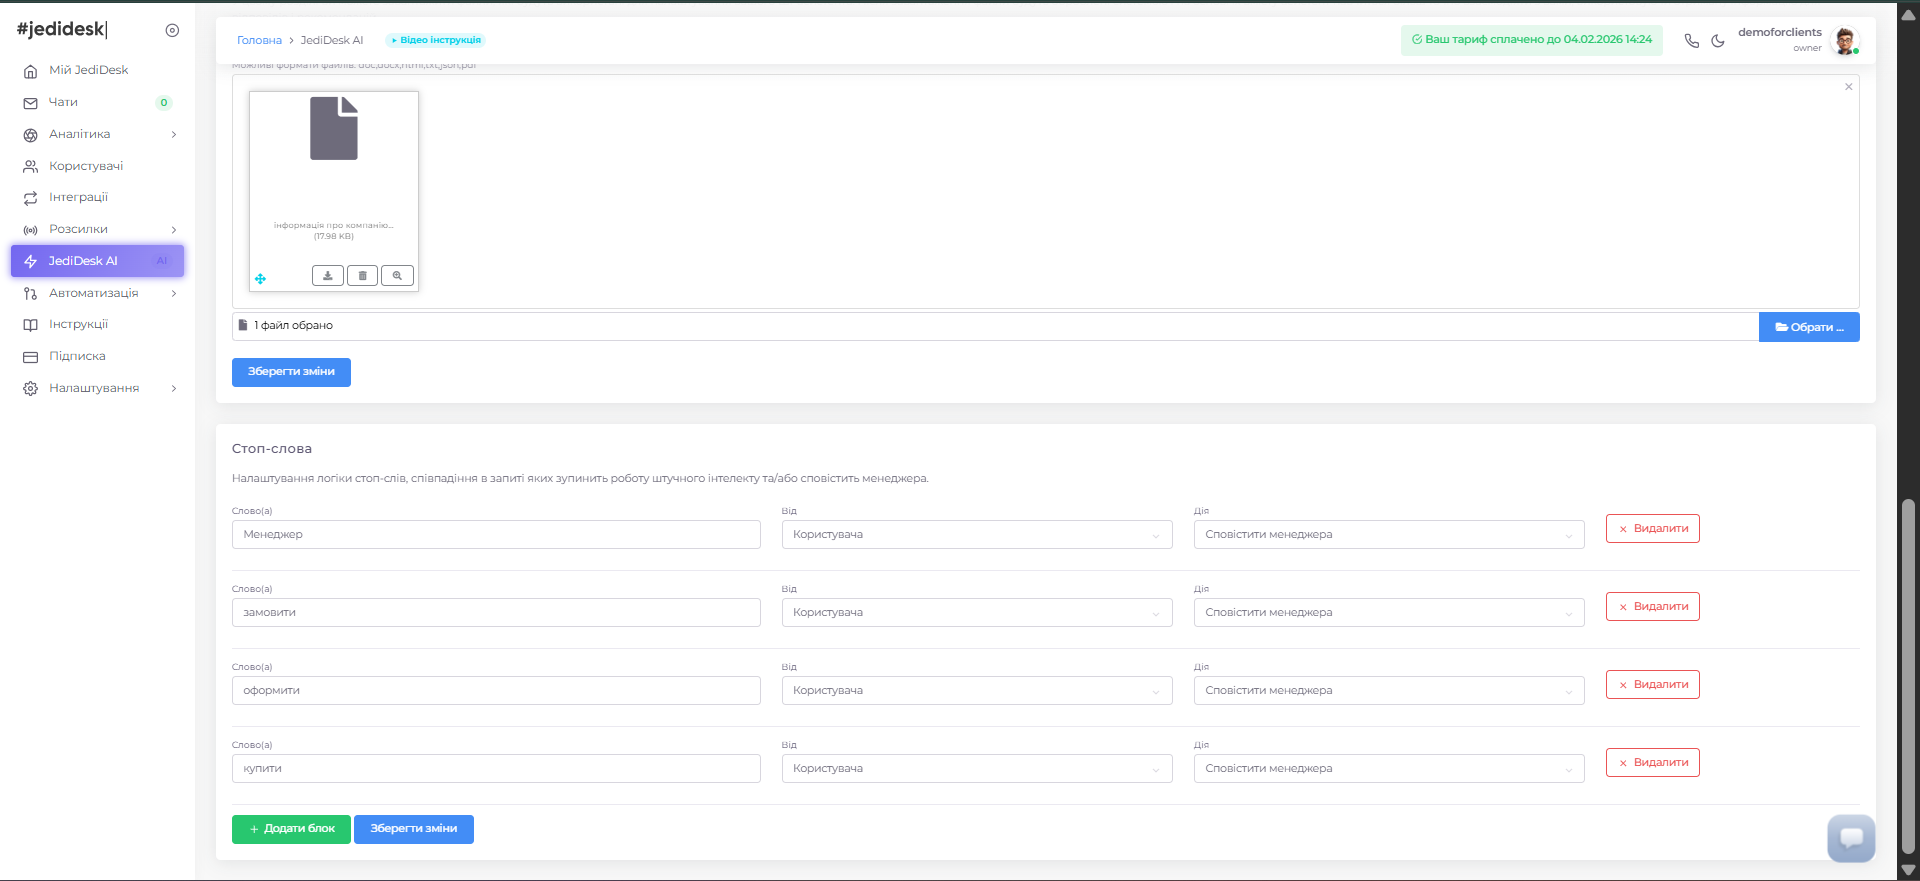Click 'Видалити' for the оформити stop-word

(1652, 685)
